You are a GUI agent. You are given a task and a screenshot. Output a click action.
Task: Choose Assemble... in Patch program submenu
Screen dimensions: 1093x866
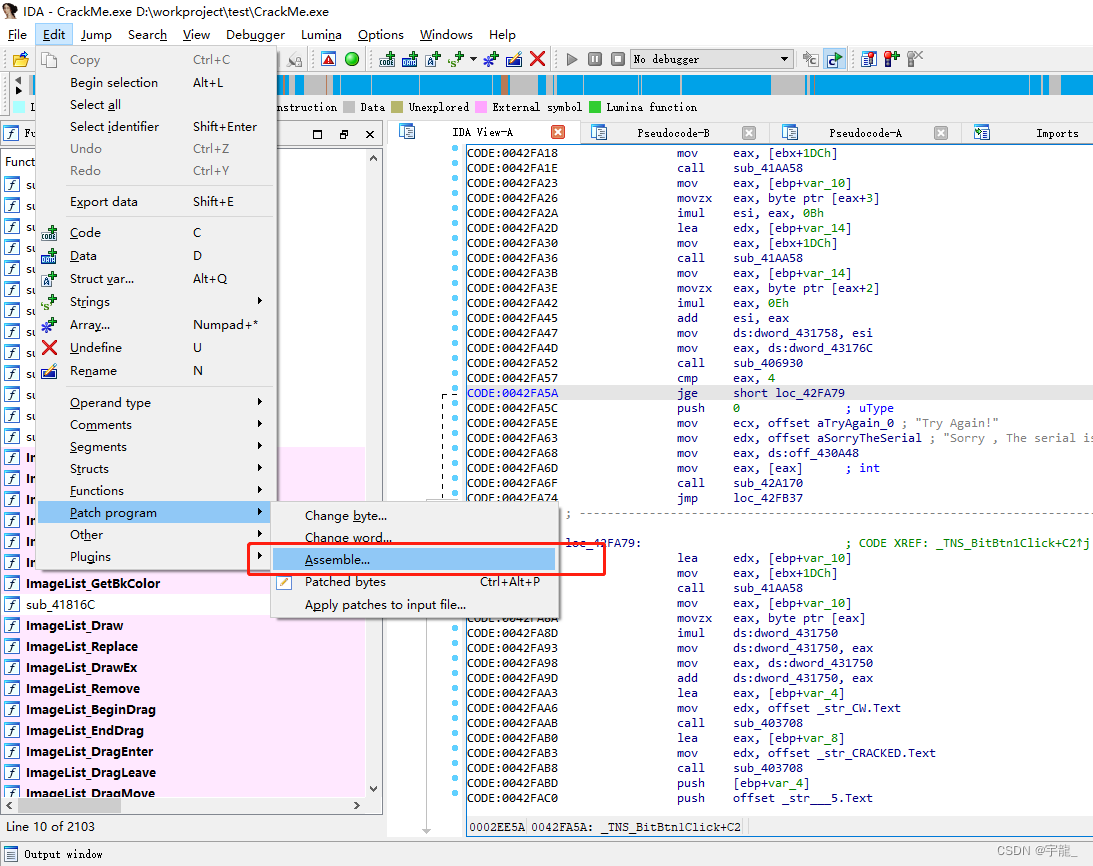(414, 560)
